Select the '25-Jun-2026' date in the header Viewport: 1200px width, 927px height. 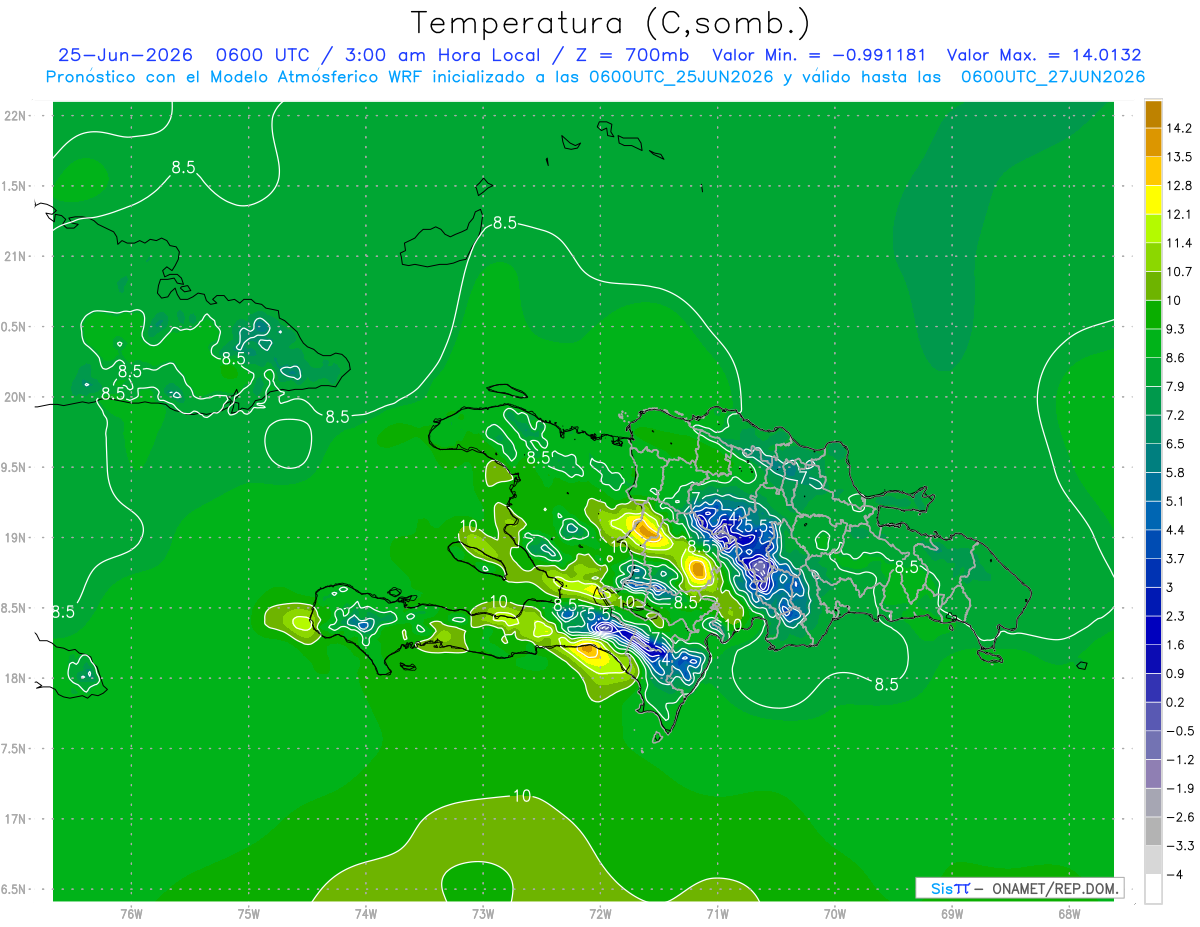click(125, 55)
